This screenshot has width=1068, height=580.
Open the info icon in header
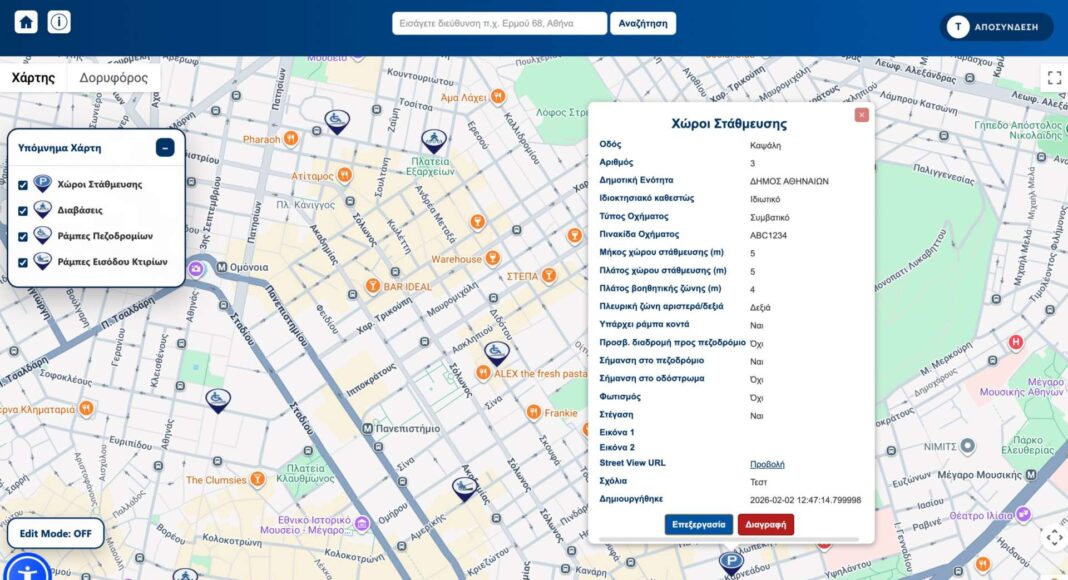(59, 22)
